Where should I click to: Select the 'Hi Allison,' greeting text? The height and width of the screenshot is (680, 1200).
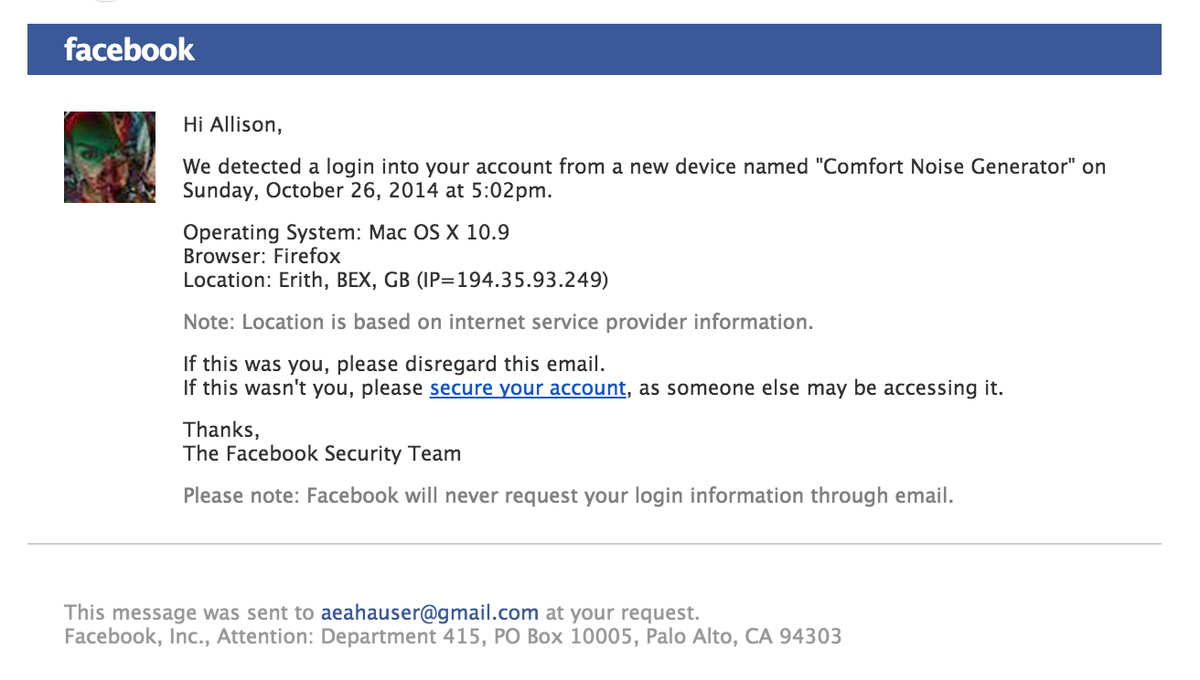(x=233, y=125)
